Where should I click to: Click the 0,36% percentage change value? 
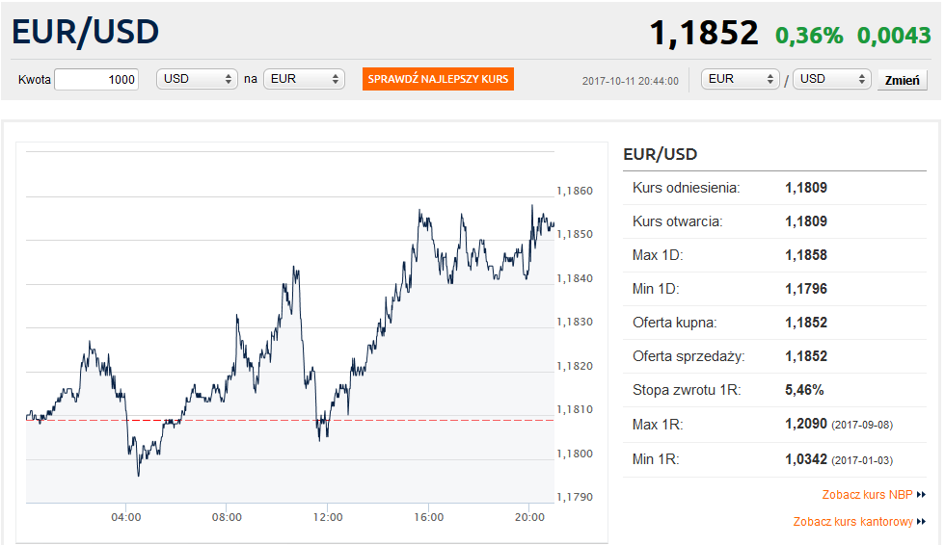pyautogui.click(x=809, y=35)
